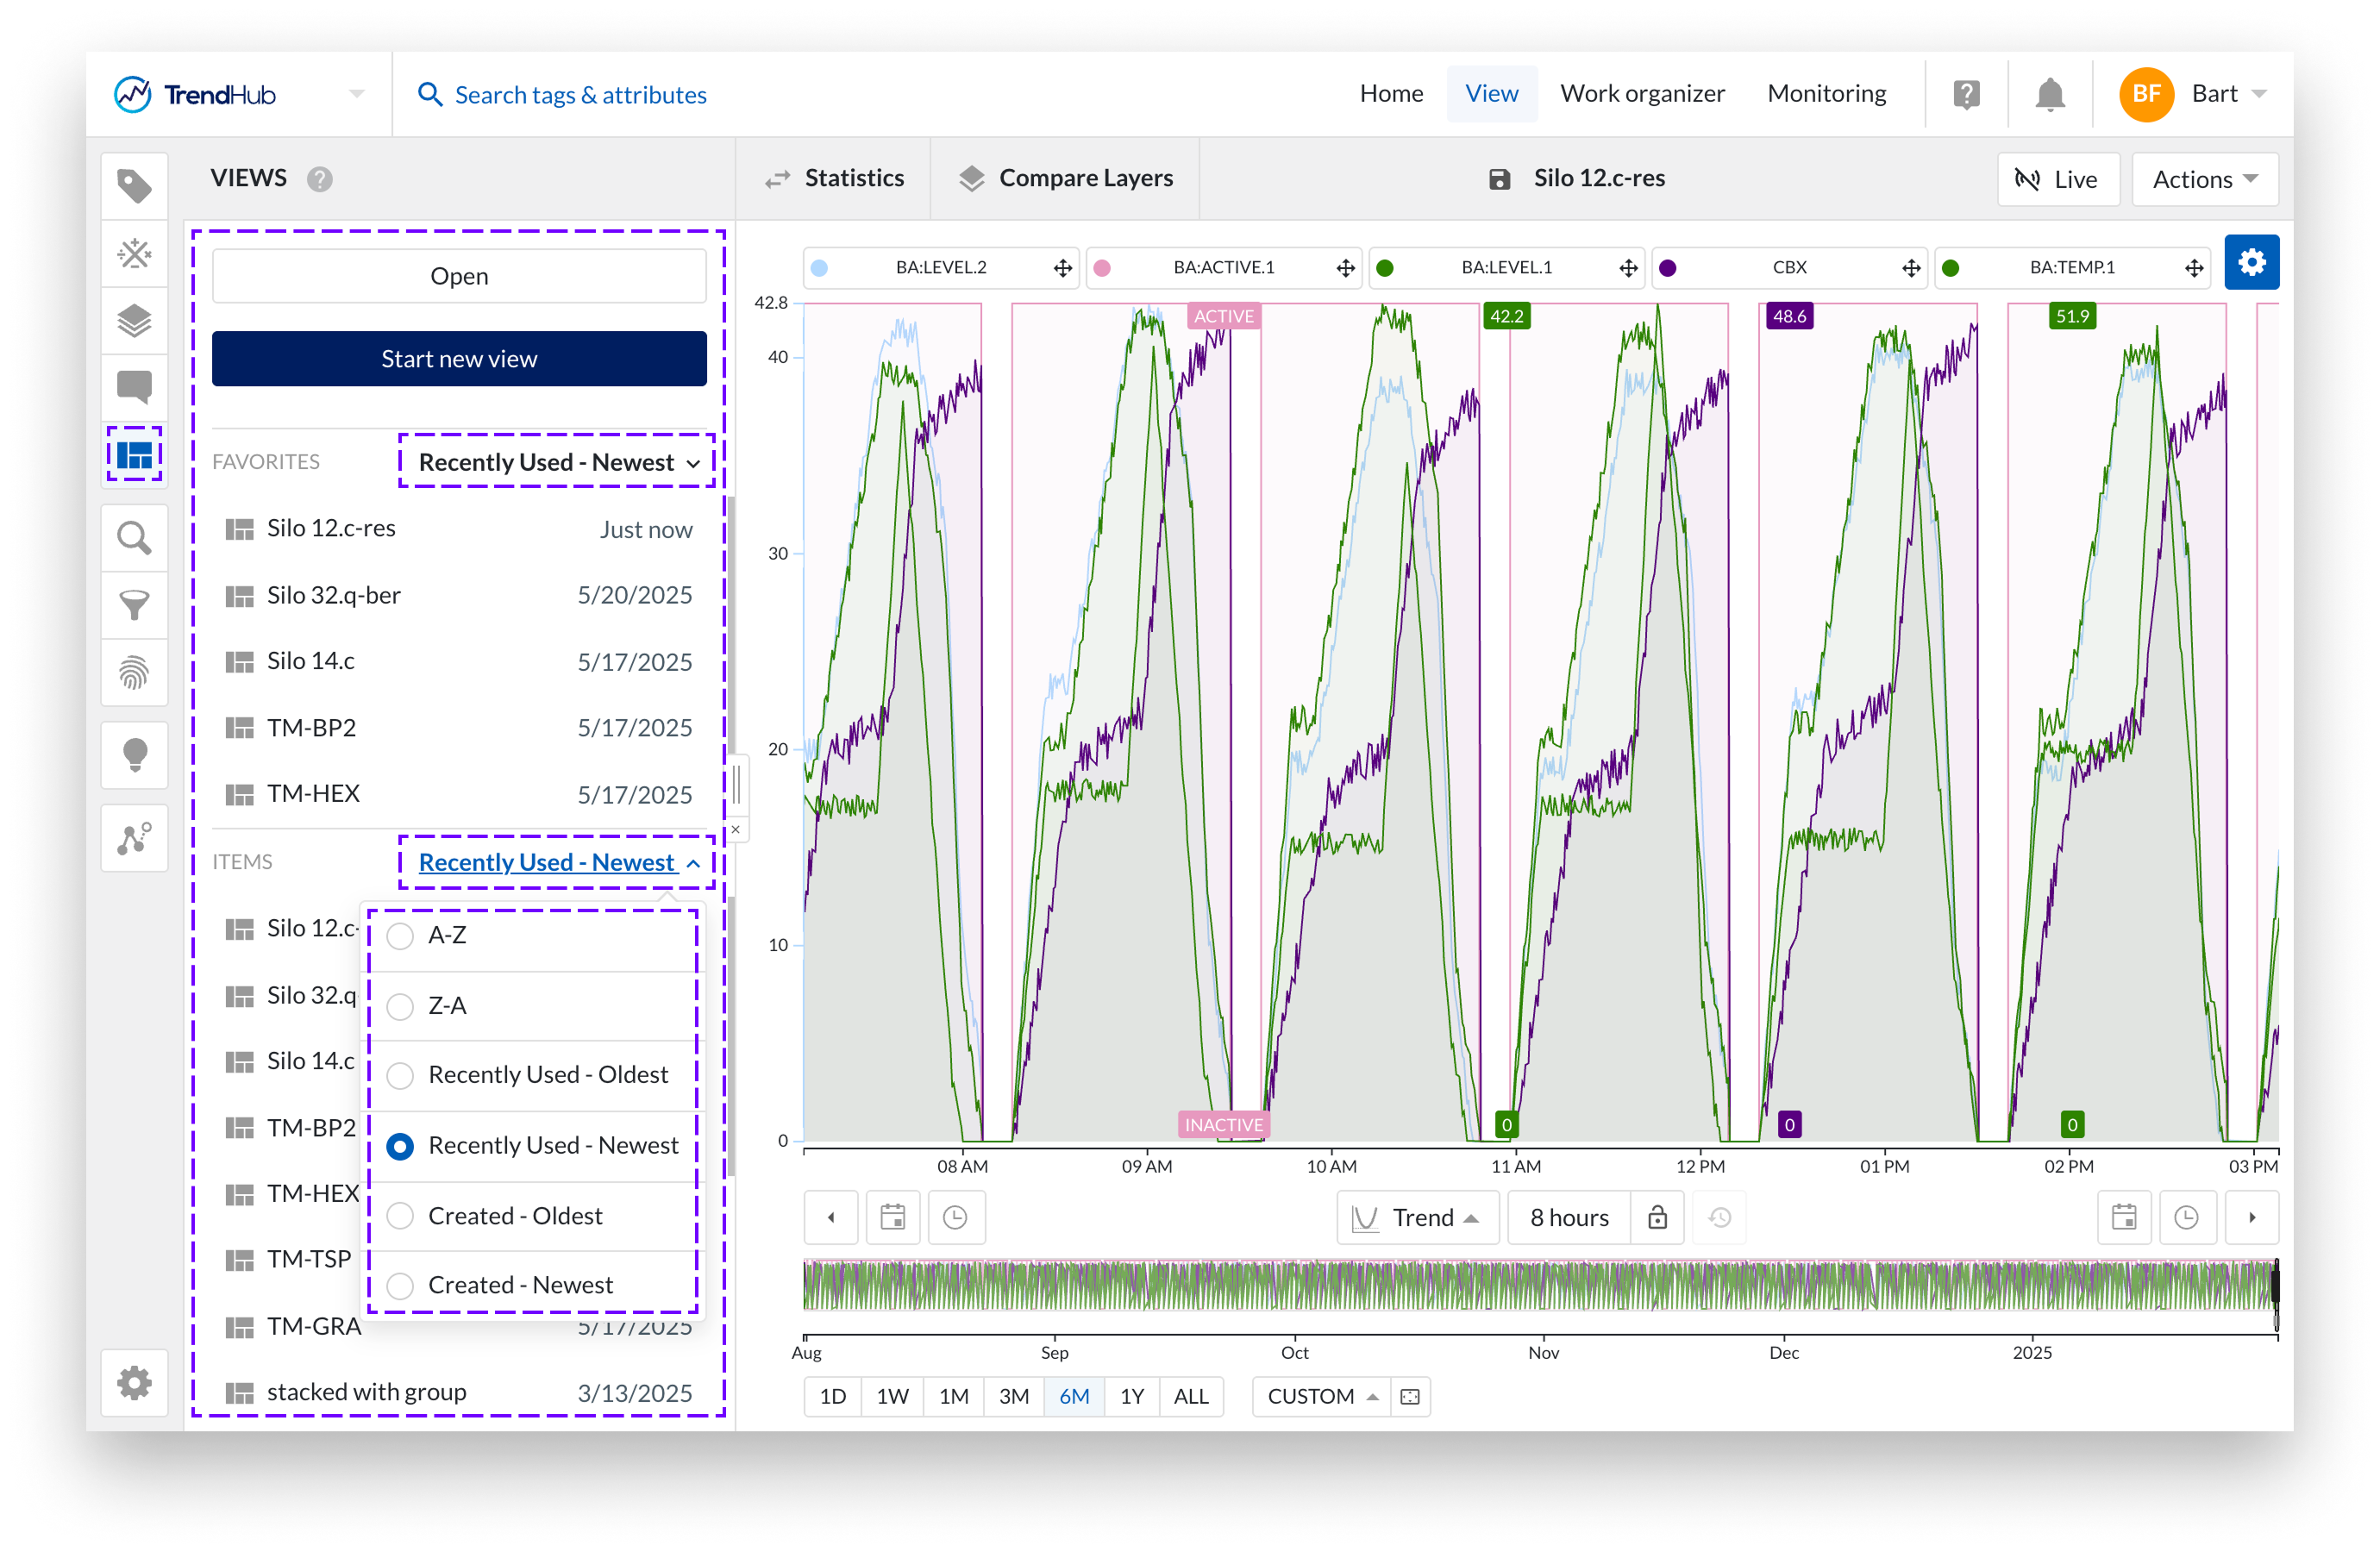Click the lock icon beside 8 hours
The width and height of the screenshot is (2380, 1552).
(1657, 1217)
